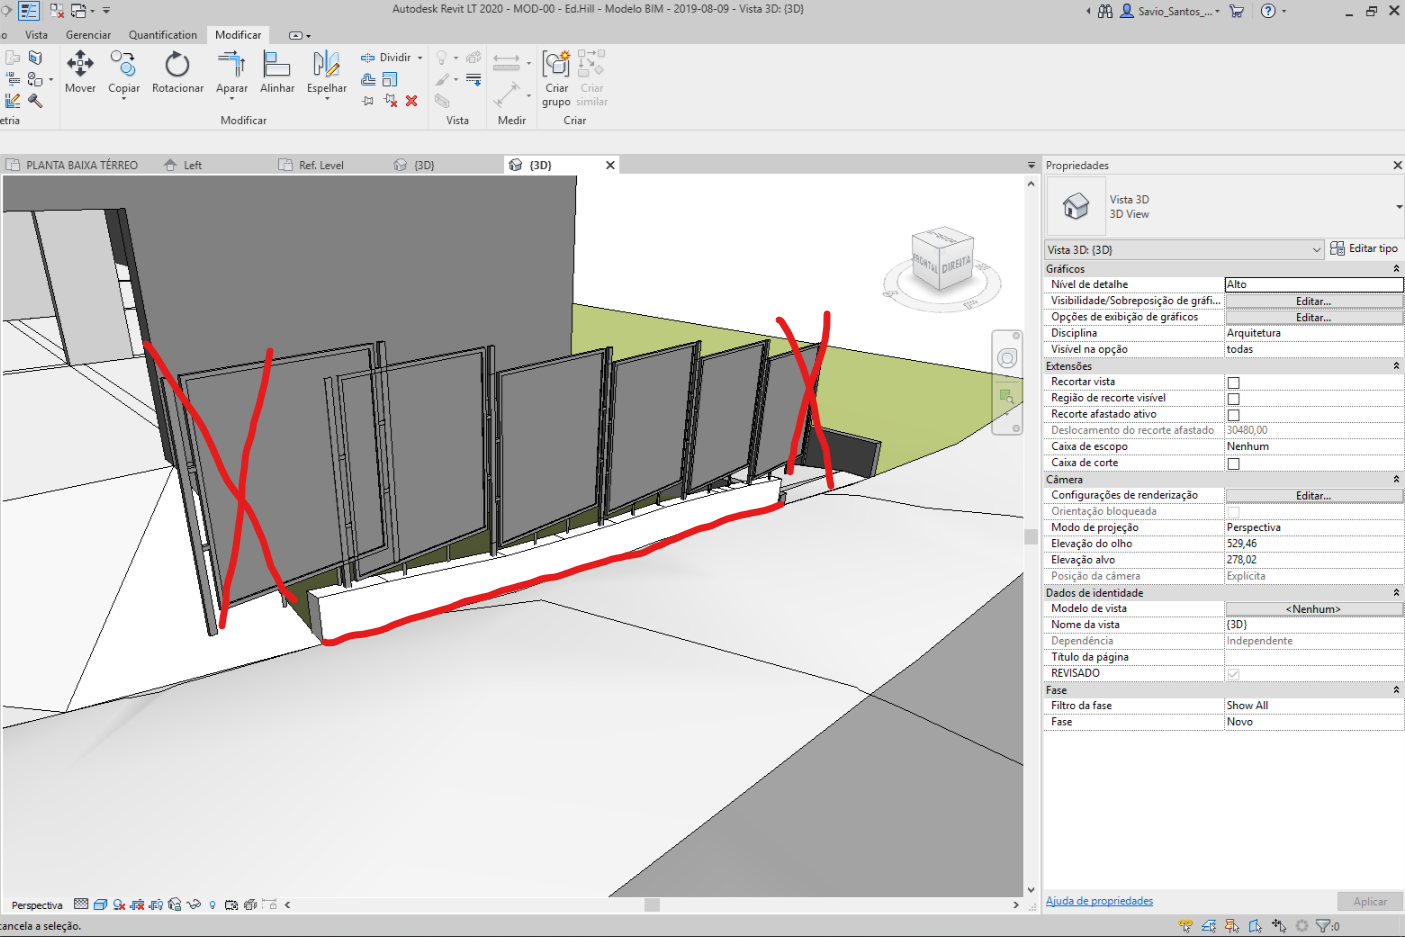The height and width of the screenshot is (937, 1405).
Task: Collapse the Câmera section header
Action: [1396, 479]
